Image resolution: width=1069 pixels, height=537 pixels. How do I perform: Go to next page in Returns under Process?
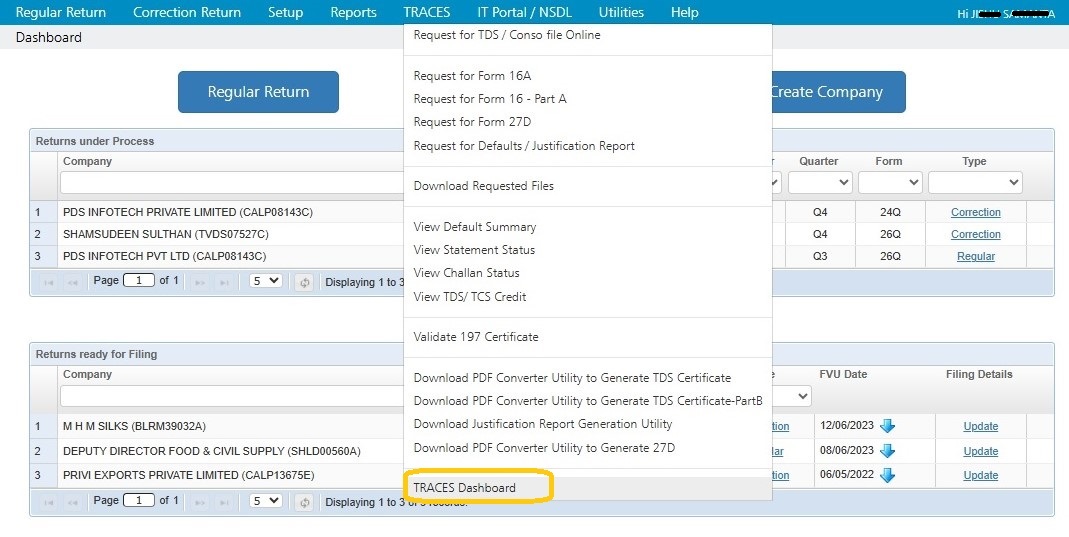201,282
